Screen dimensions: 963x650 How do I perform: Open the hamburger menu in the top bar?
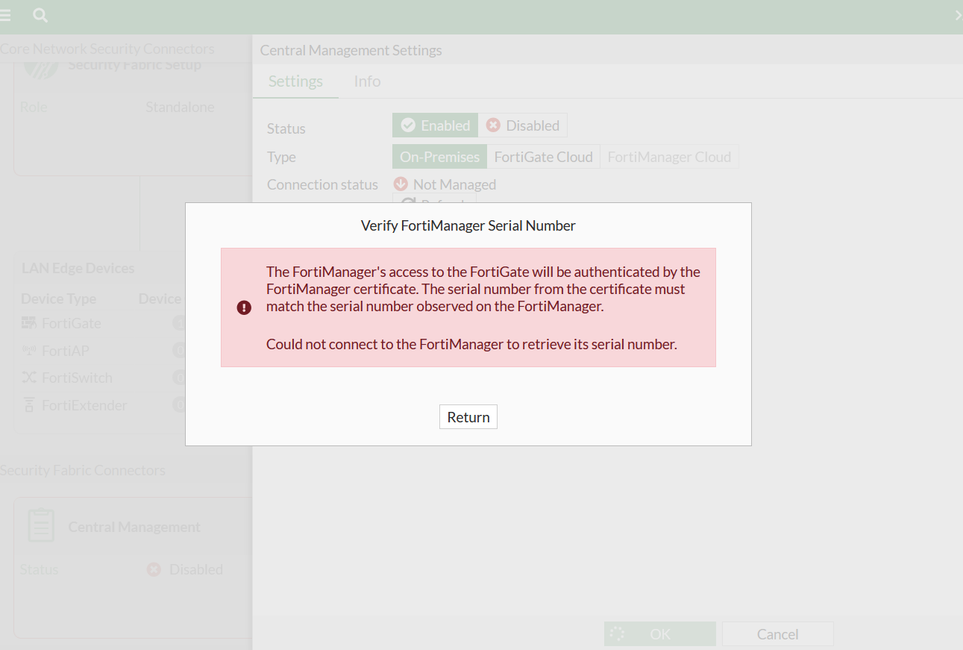(x=5, y=15)
